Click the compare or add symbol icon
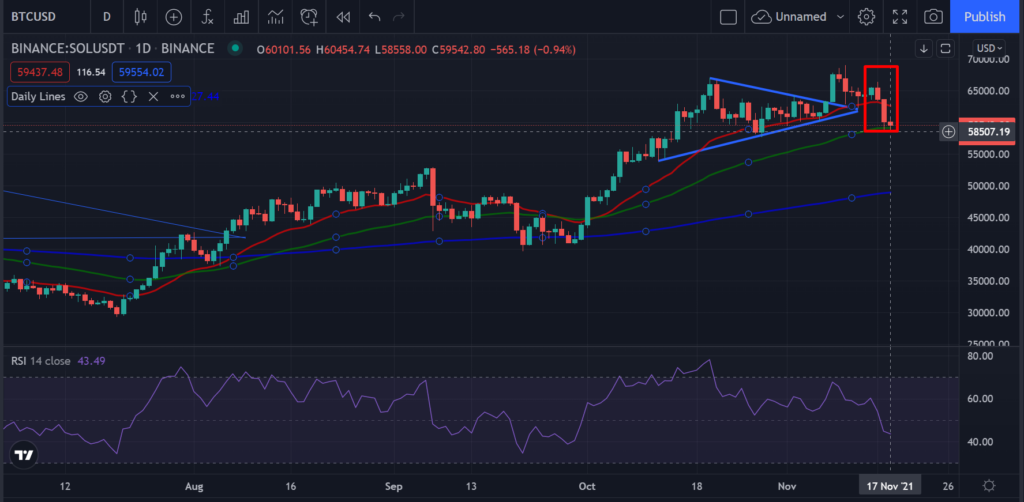Screen dimensions: 1024x502 point(173,17)
